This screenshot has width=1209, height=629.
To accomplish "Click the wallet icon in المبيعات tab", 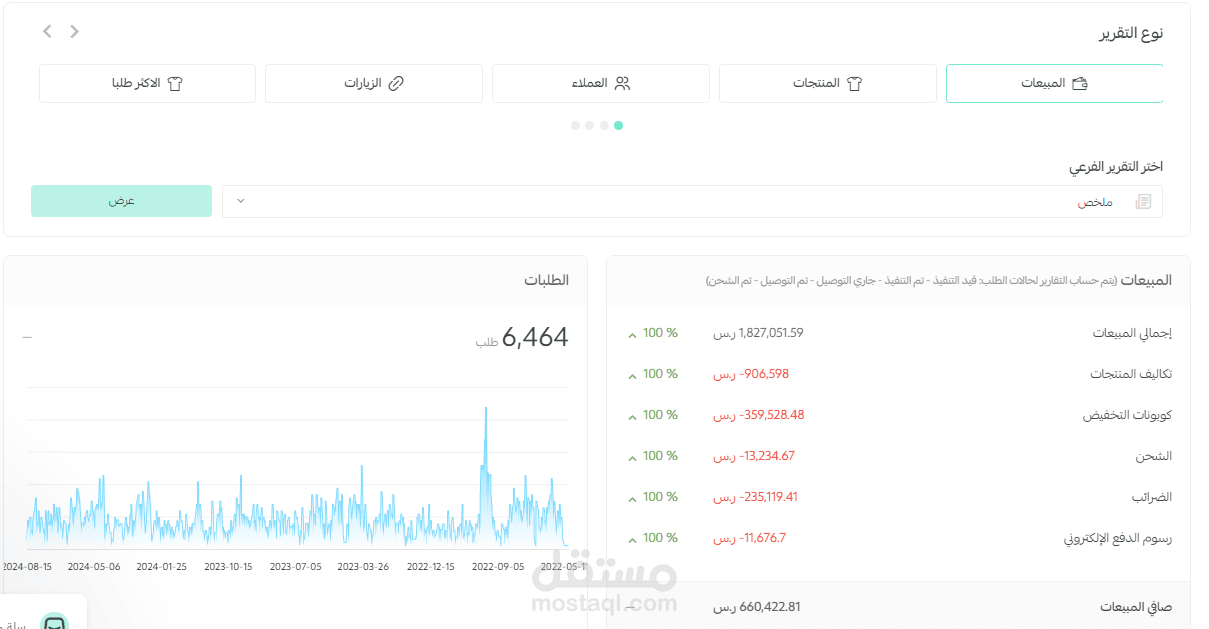I will tap(1080, 84).
